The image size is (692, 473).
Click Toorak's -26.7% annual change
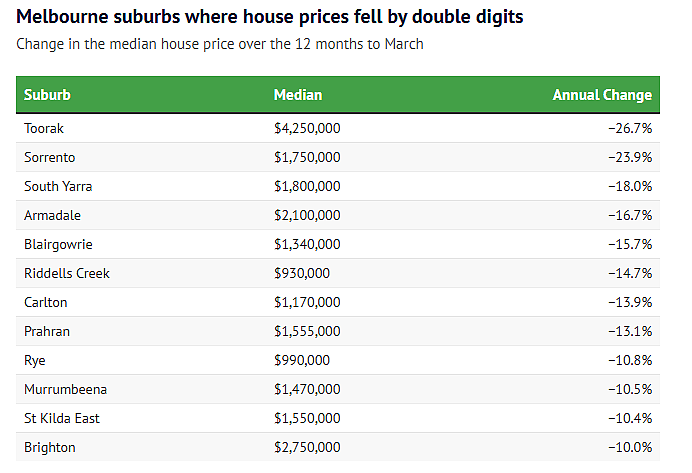click(630, 128)
